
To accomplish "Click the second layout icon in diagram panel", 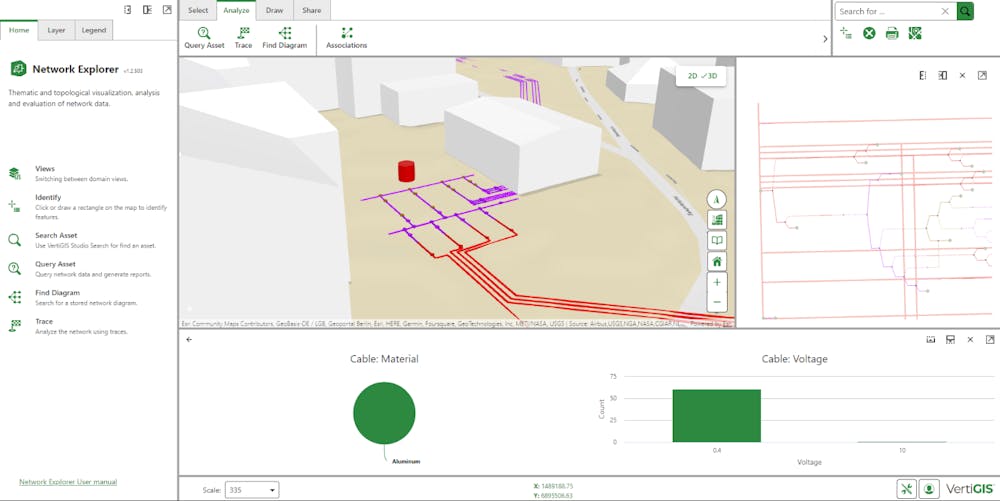I will click(x=943, y=75).
